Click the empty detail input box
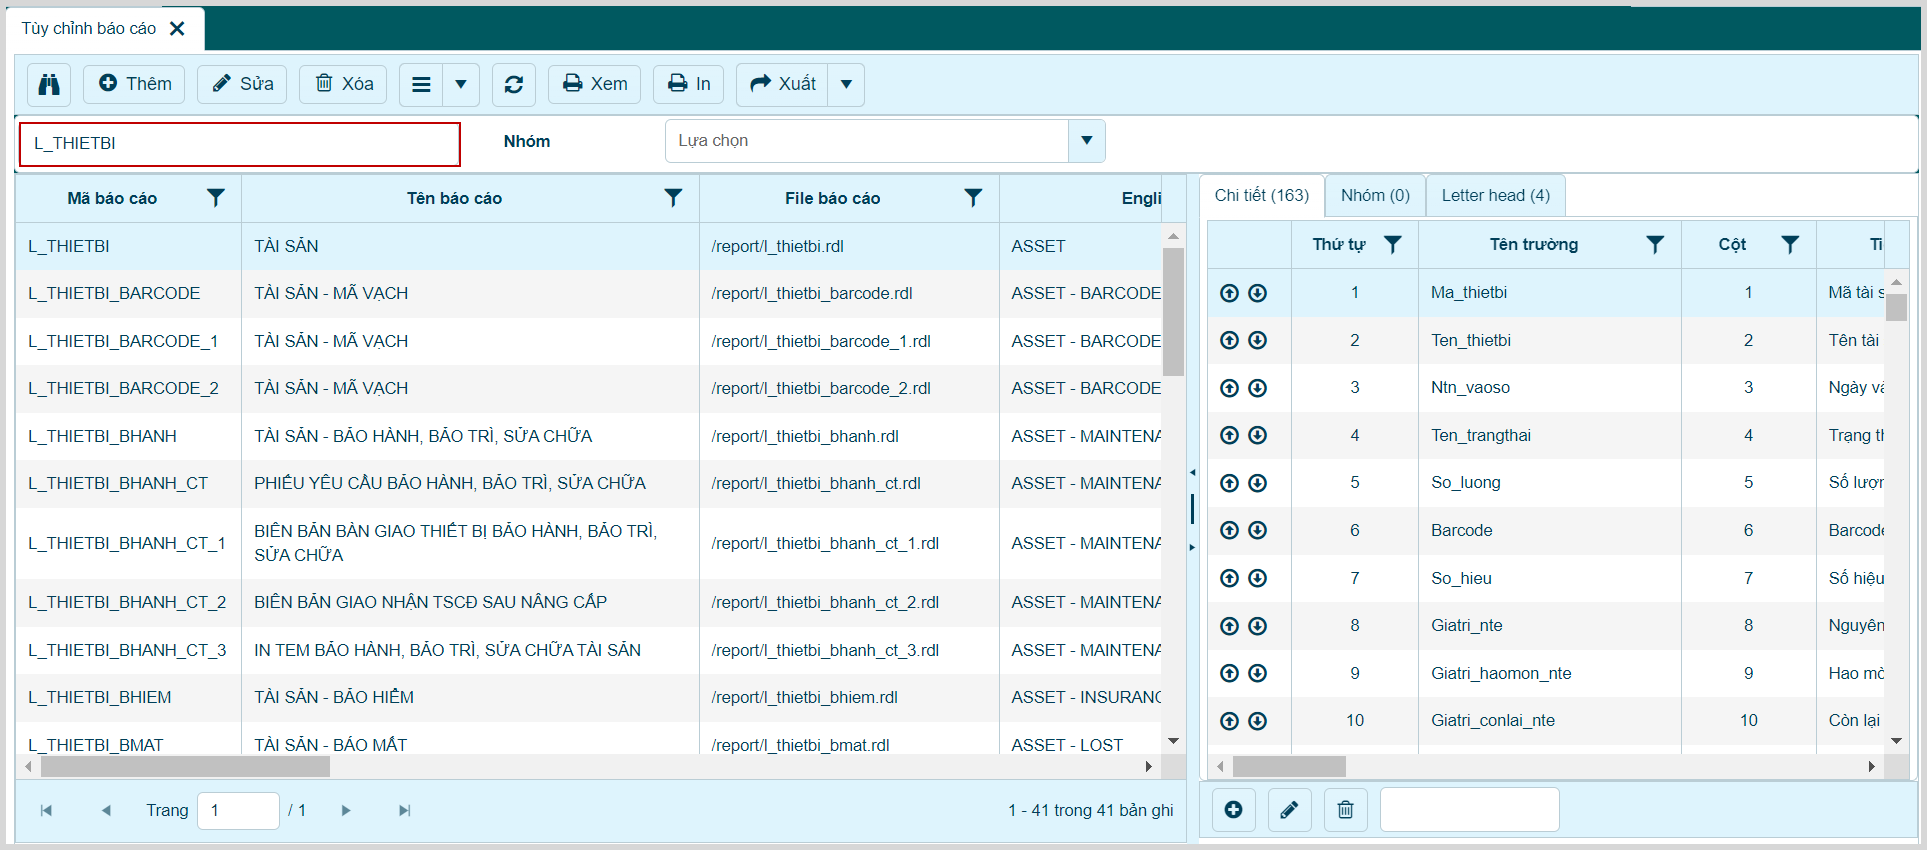This screenshot has height=850, width=1927. tap(1470, 810)
